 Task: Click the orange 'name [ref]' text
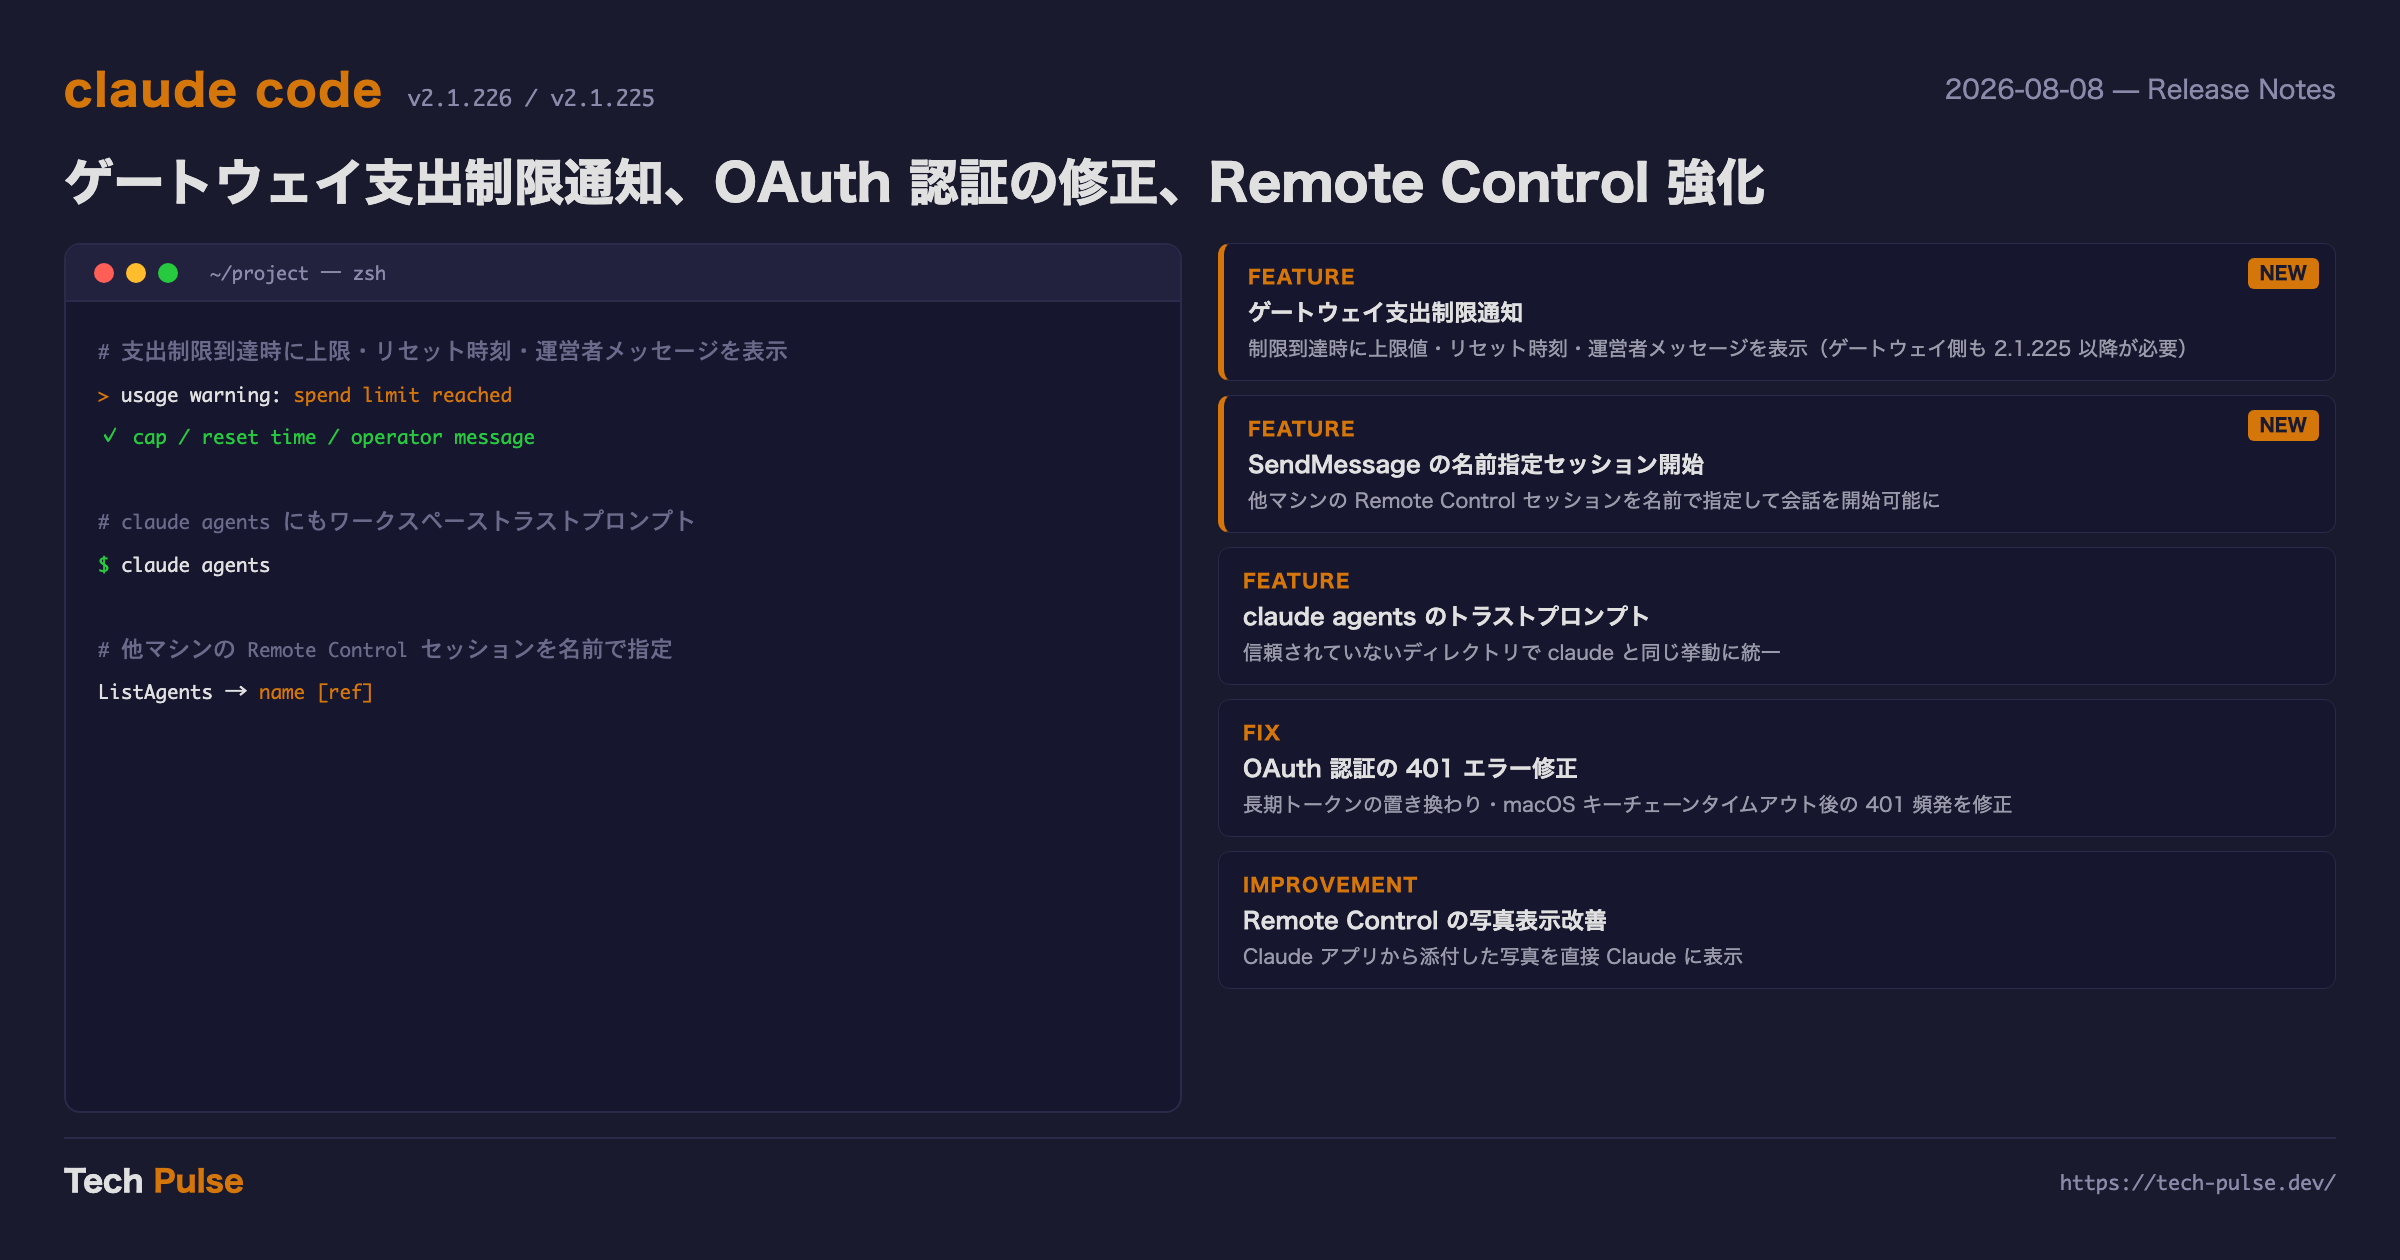pyautogui.click(x=316, y=692)
